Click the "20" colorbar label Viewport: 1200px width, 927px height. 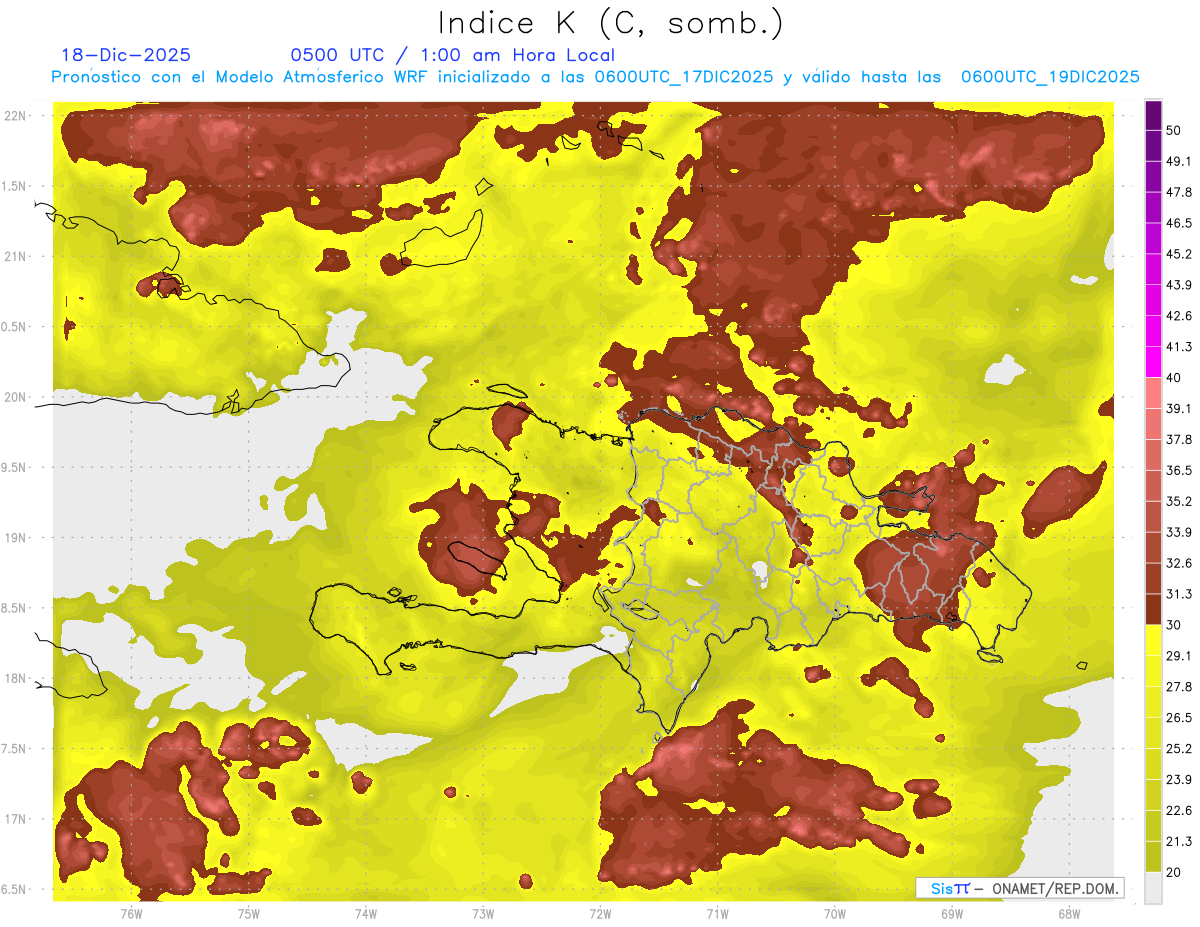[1174, 872]
